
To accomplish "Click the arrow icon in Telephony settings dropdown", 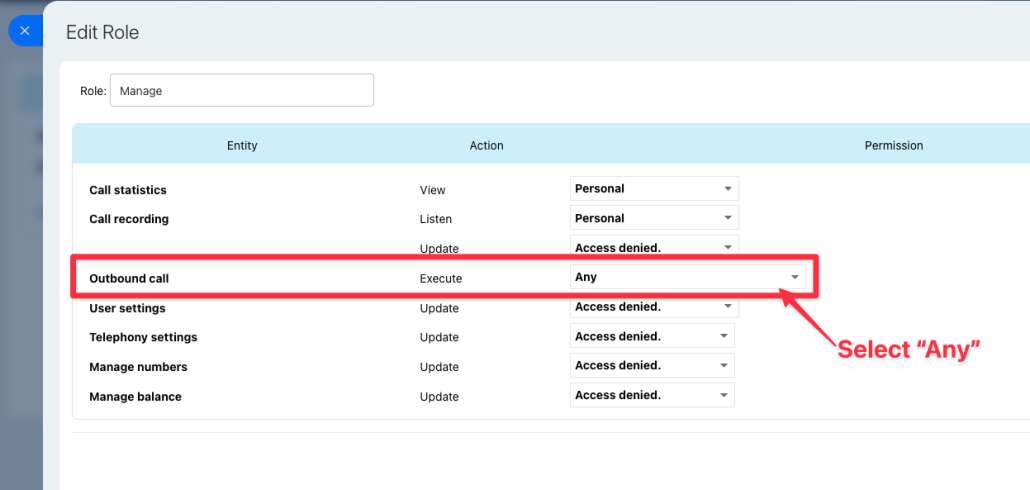I will [x=723, y=336].
